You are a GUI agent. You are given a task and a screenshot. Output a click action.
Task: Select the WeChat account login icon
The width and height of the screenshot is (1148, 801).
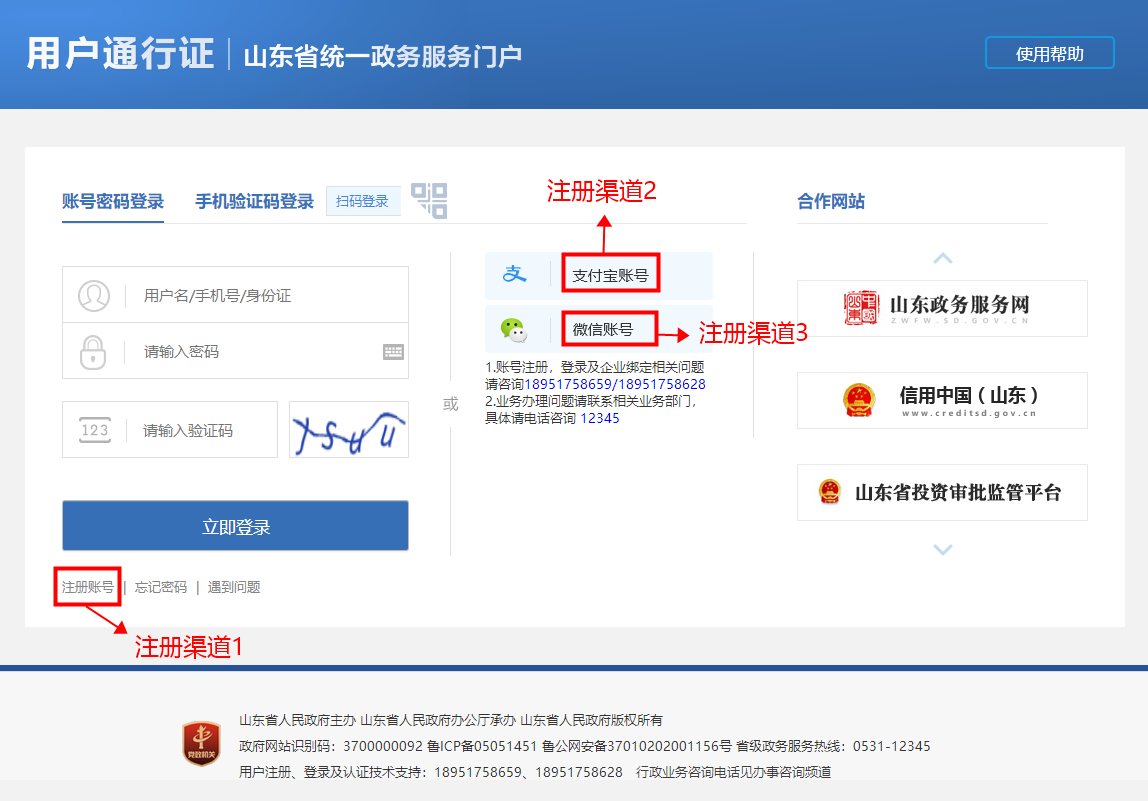point(515,329)
